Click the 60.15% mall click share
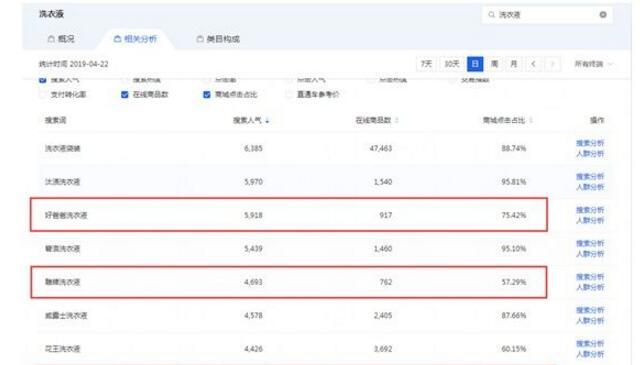The image size is (640, 365). (x=514, y=349)
